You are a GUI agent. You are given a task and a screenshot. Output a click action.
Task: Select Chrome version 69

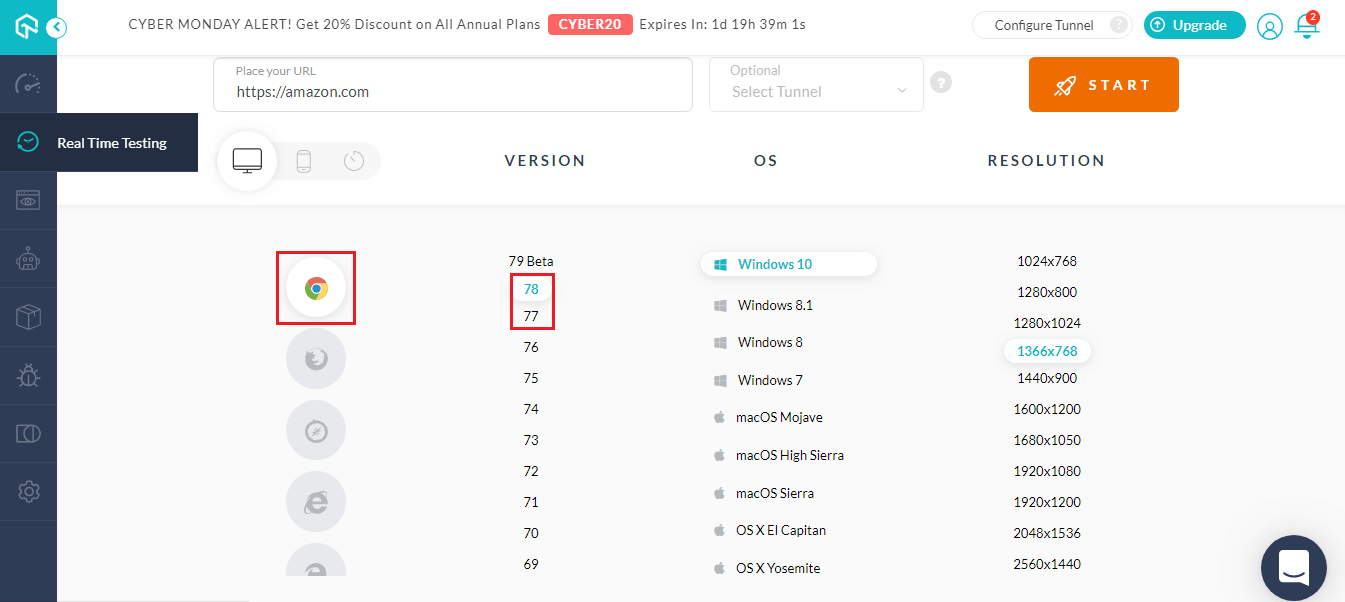coord(531,564)
